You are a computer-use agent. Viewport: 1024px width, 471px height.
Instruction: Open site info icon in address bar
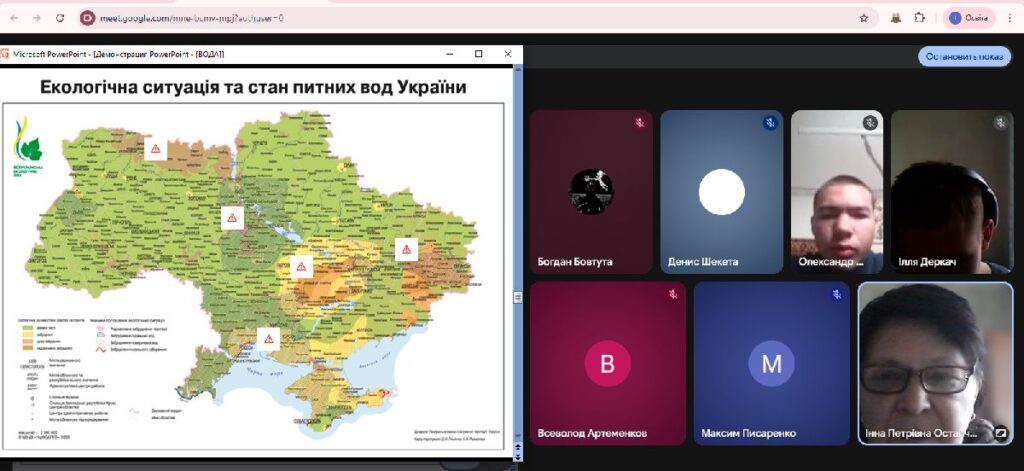tap(88, 18)
